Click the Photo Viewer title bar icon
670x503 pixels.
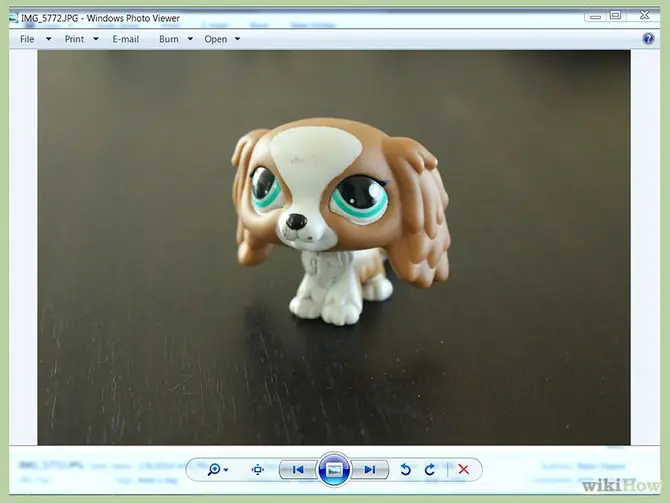coord(14,18)
